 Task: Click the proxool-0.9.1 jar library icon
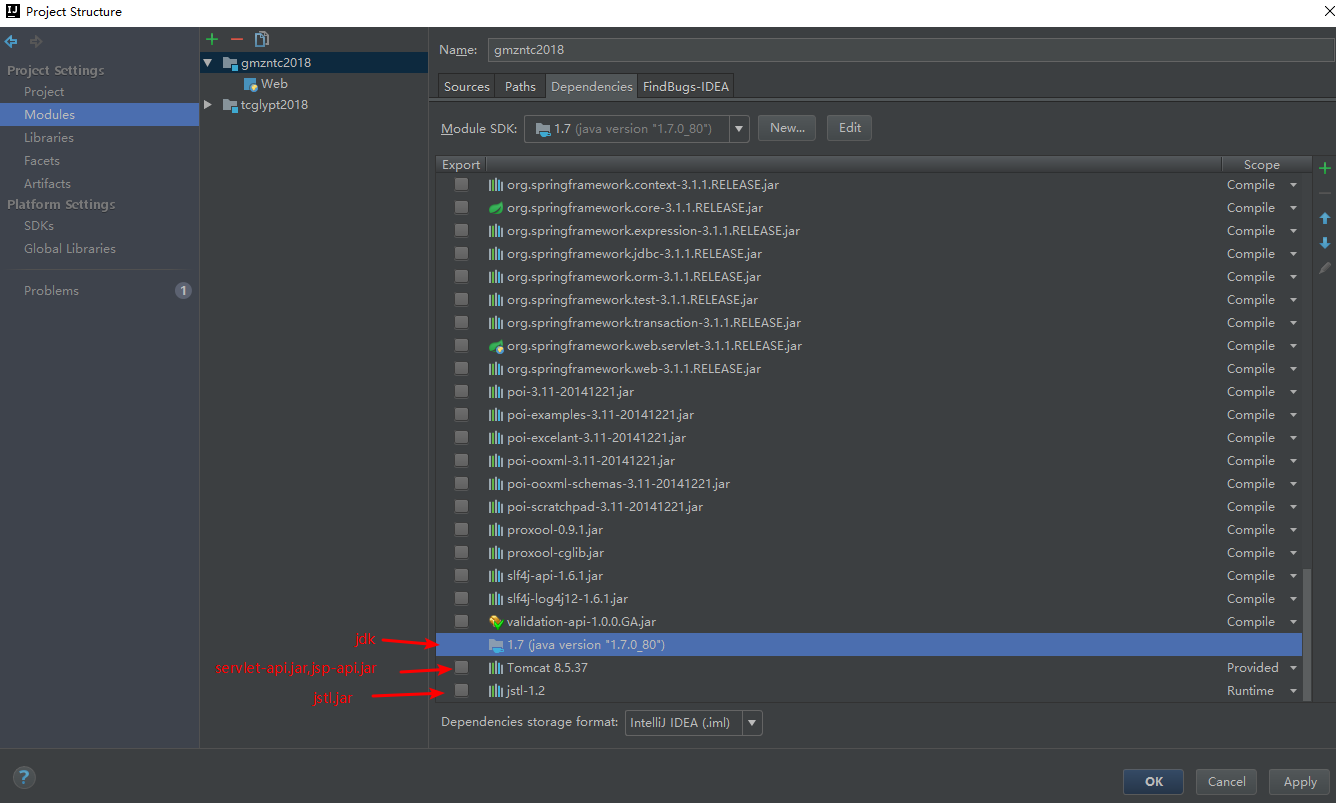click(x=495, y=530)
